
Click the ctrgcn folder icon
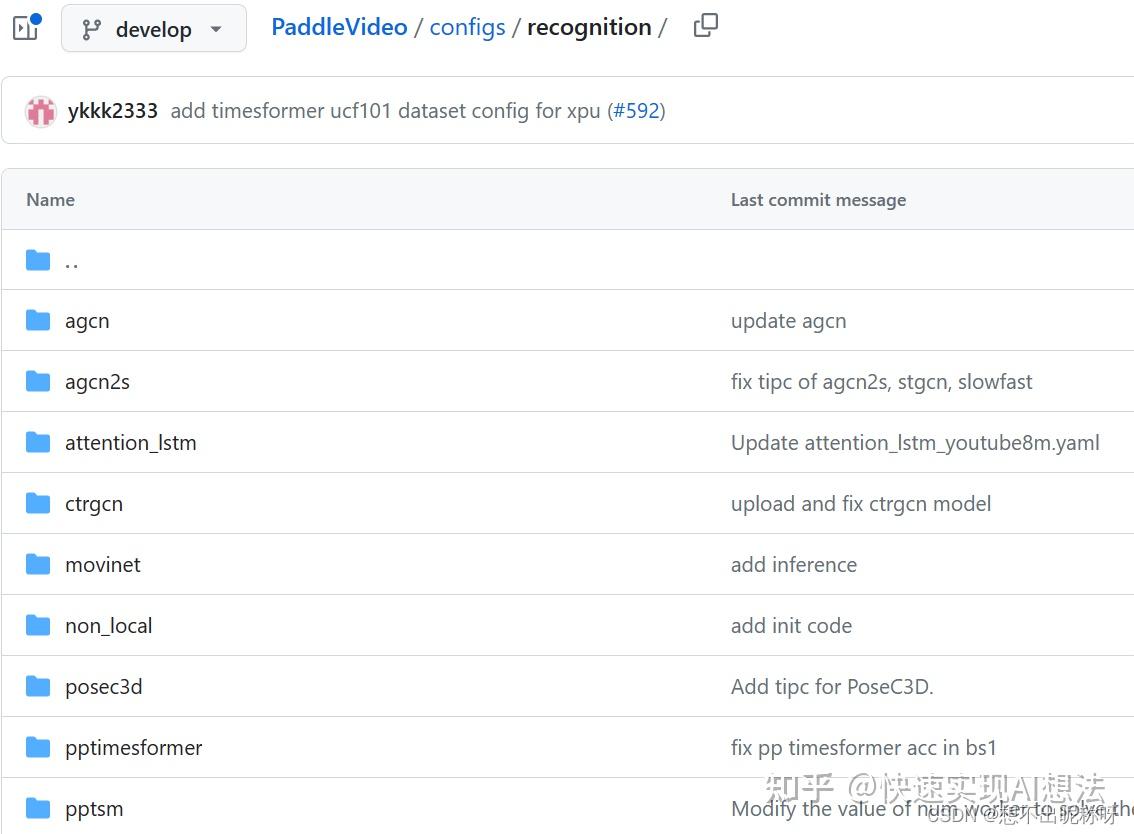point(38,504)
